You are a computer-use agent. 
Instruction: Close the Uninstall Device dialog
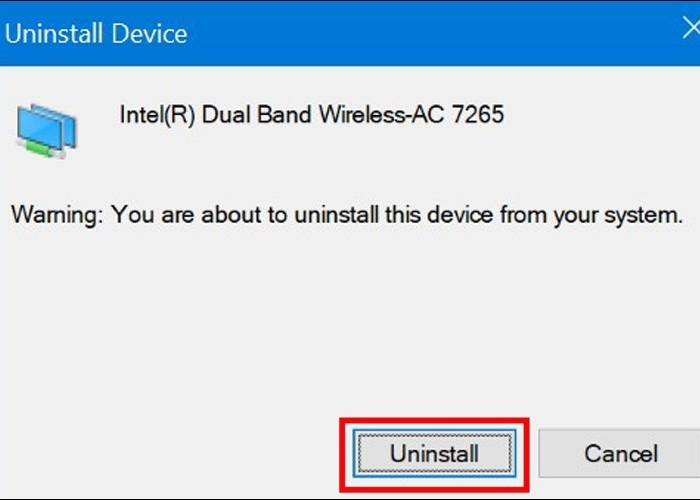689,29
